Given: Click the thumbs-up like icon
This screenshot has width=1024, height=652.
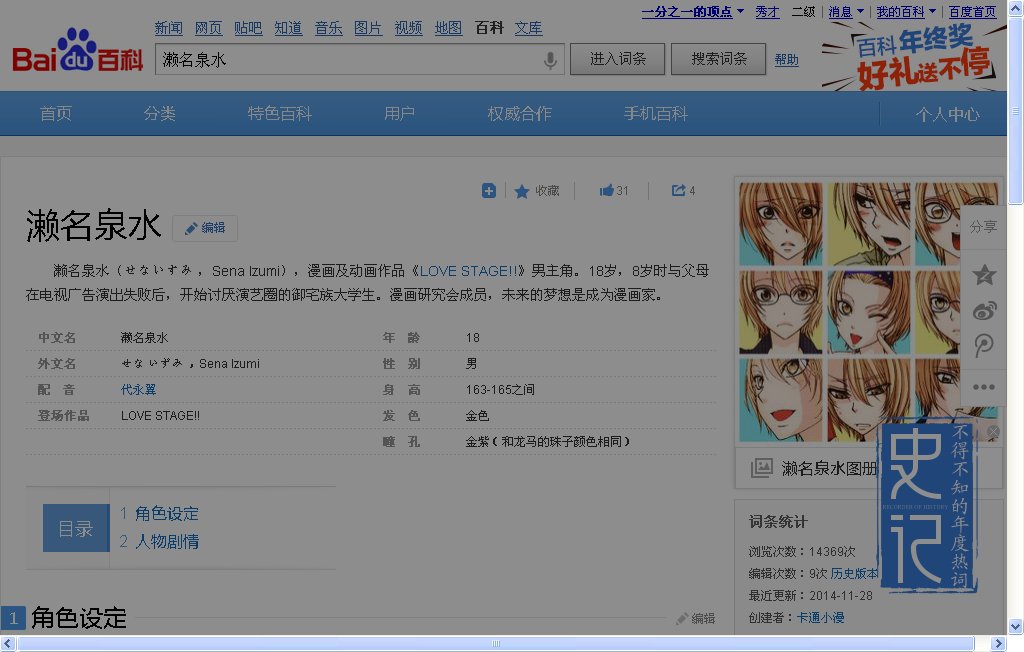Looking at the screenshot, I should (606, 191).
